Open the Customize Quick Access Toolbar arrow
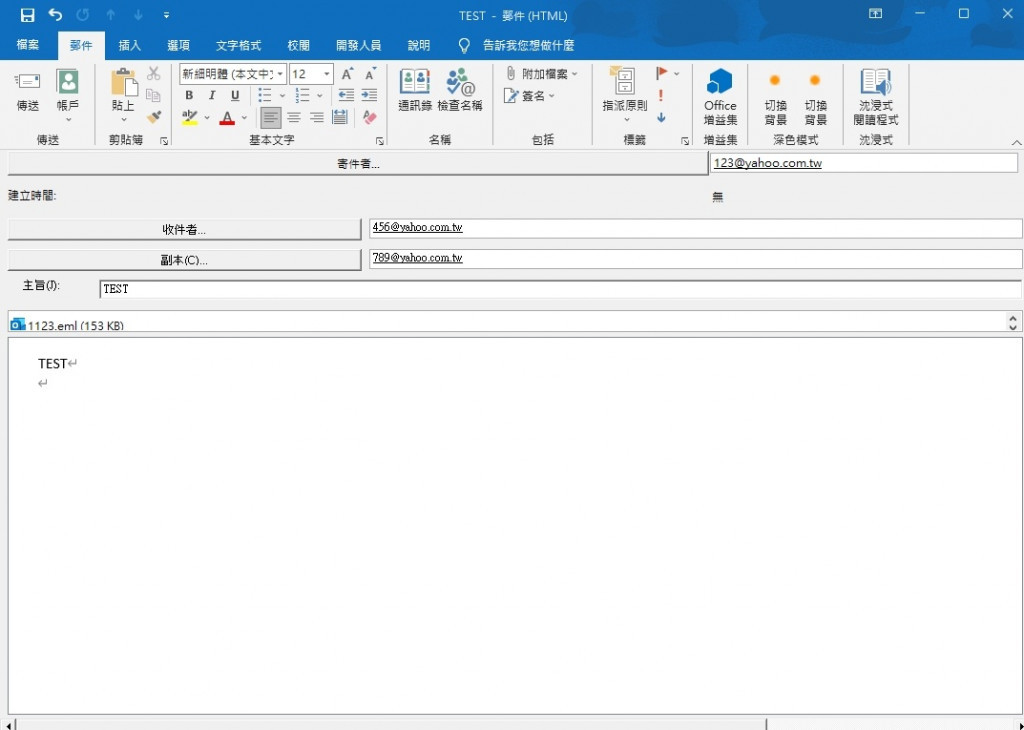1024x730 pixels. [x=167, y=14]
